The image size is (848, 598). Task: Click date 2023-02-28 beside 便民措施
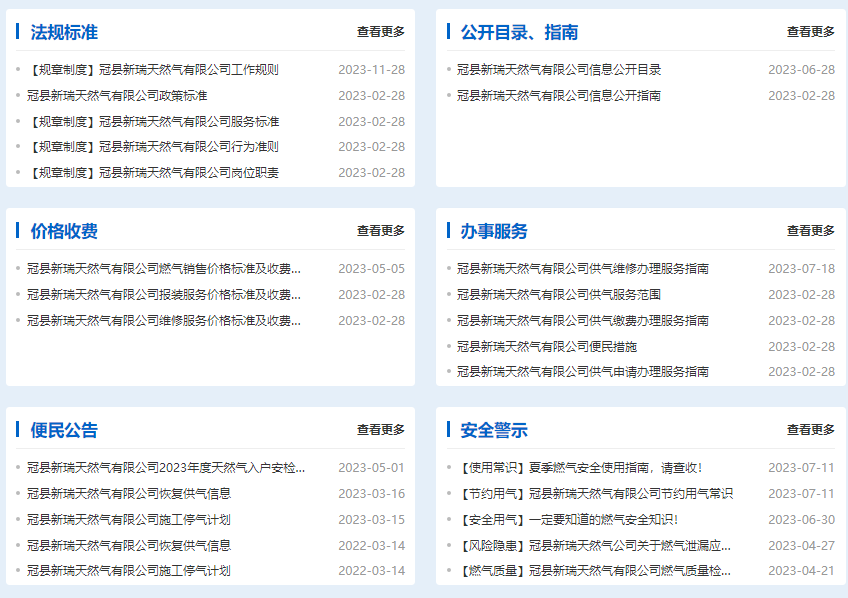(x=801, y=347)
